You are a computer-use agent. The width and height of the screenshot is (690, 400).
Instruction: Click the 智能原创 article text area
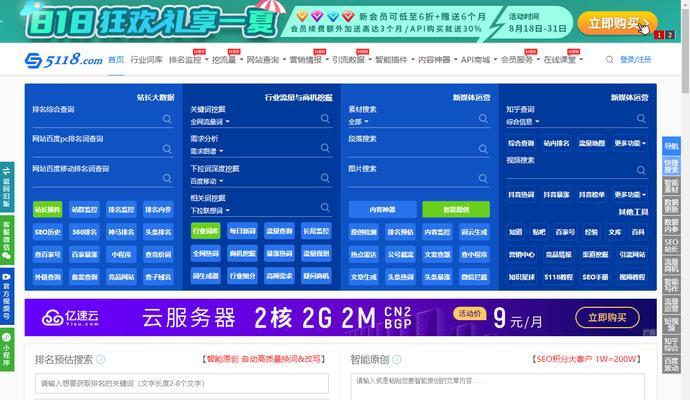[497, 387]
